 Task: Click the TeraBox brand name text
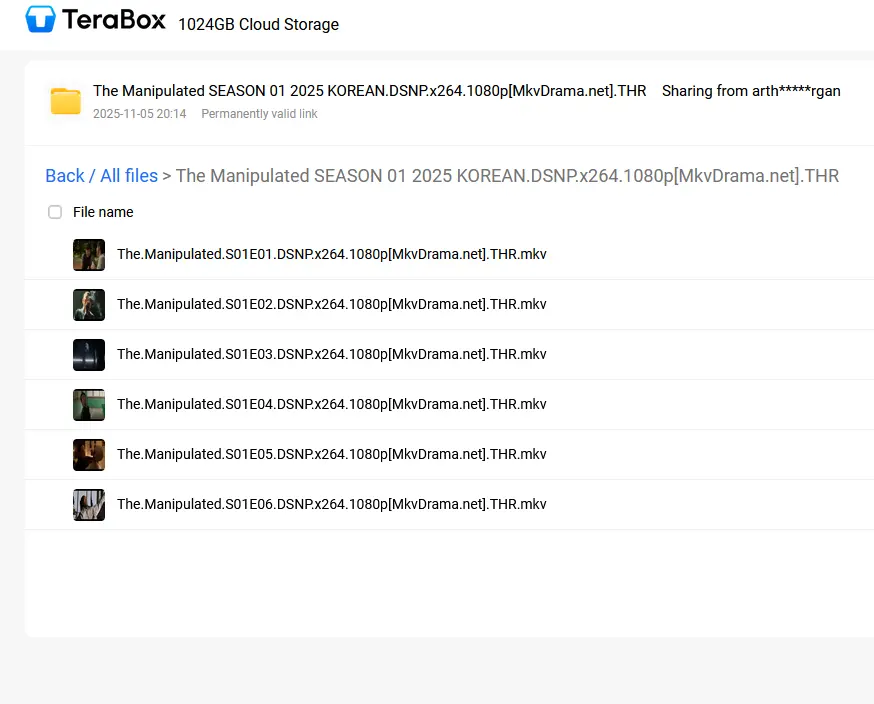pos(114,20)
